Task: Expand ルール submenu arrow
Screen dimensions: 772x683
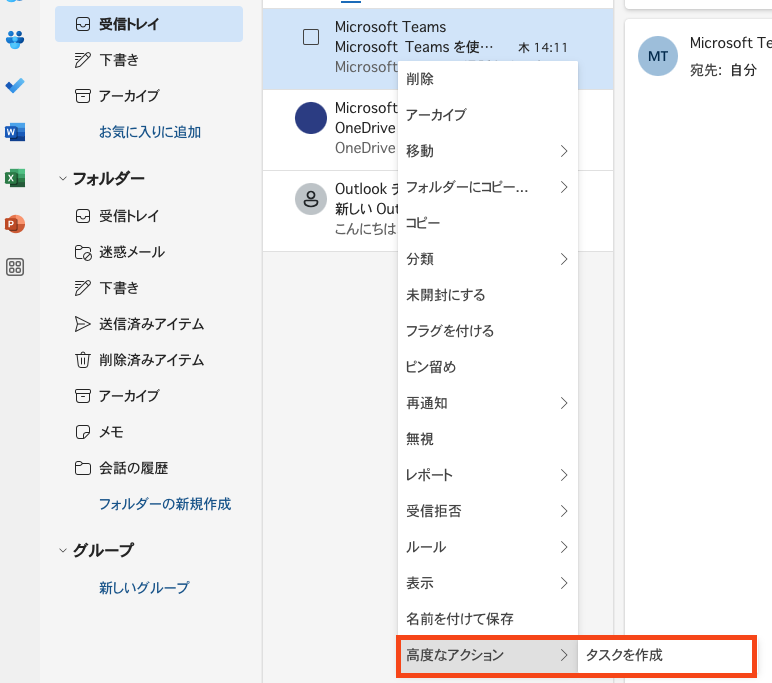Action: (564, 547)
